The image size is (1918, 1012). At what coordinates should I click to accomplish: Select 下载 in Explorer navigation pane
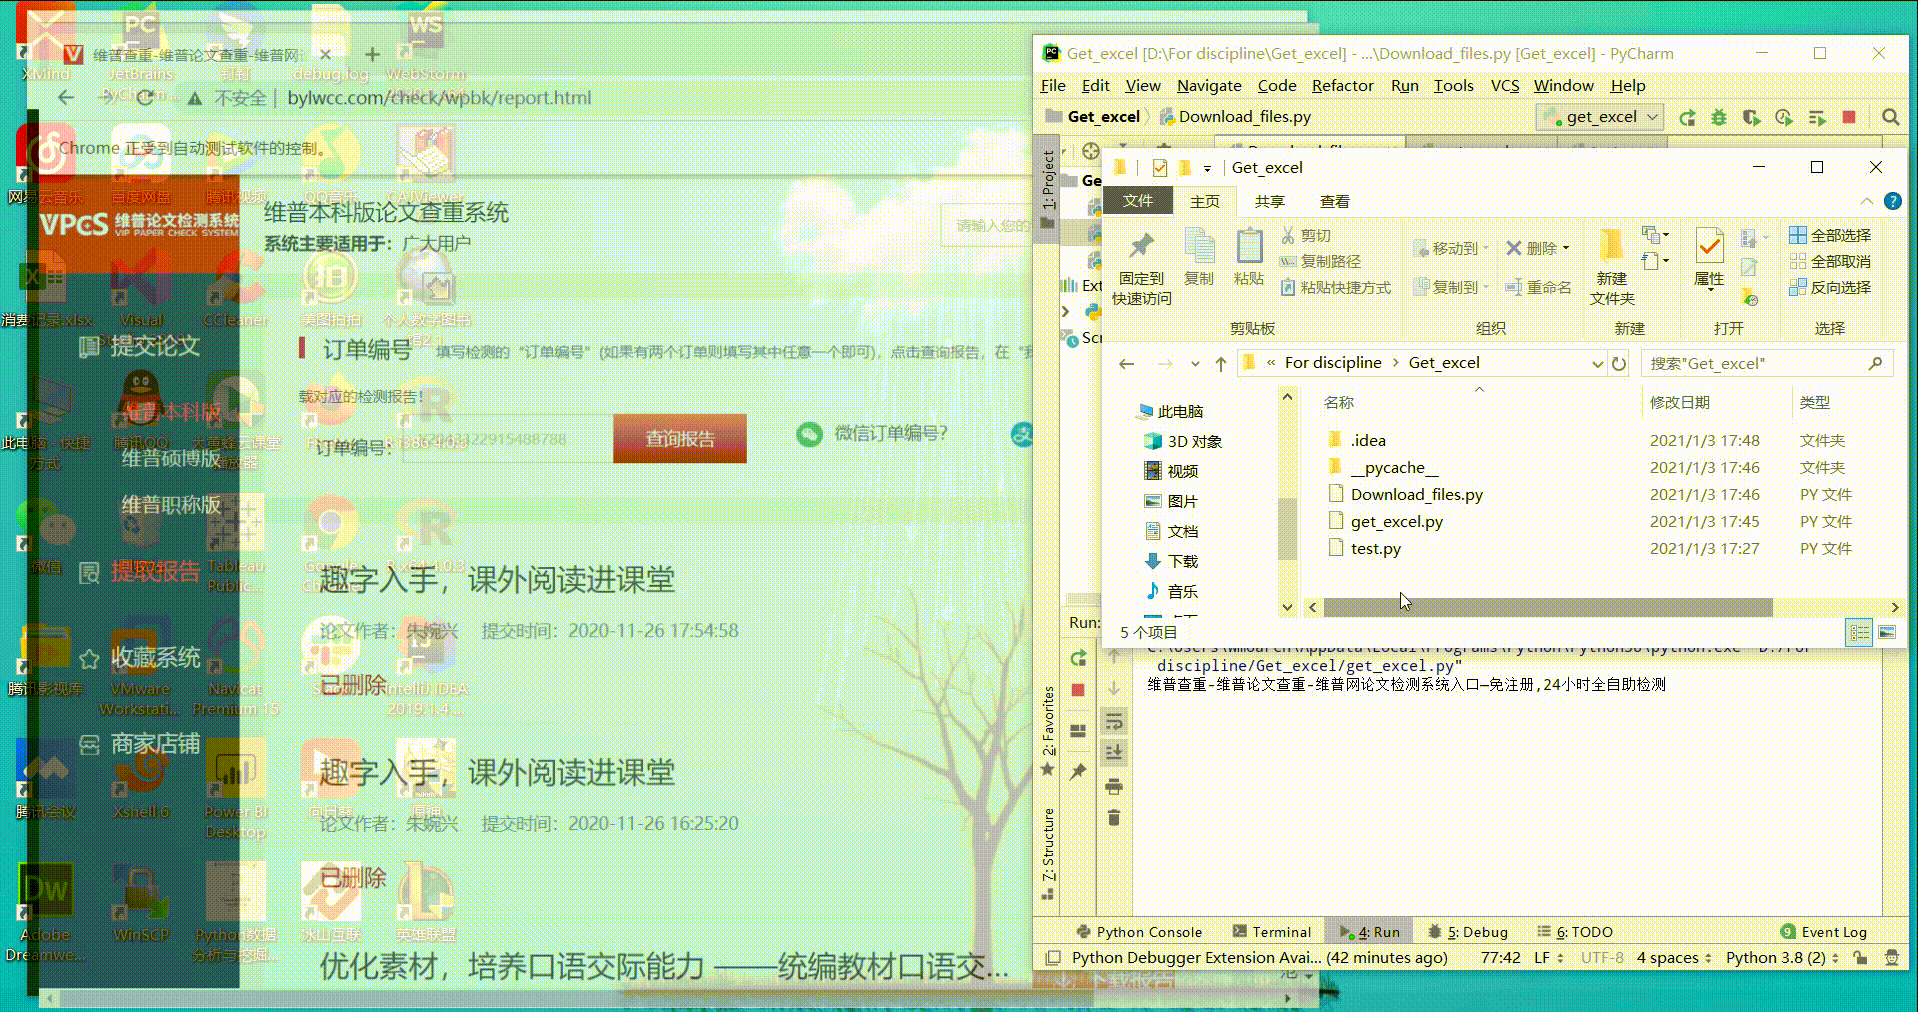coord(1182,562)
